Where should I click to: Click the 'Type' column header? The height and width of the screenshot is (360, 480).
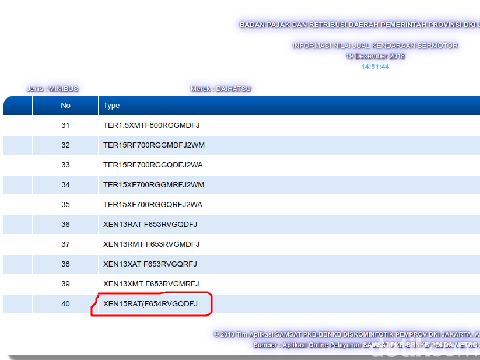click(112, 106)
